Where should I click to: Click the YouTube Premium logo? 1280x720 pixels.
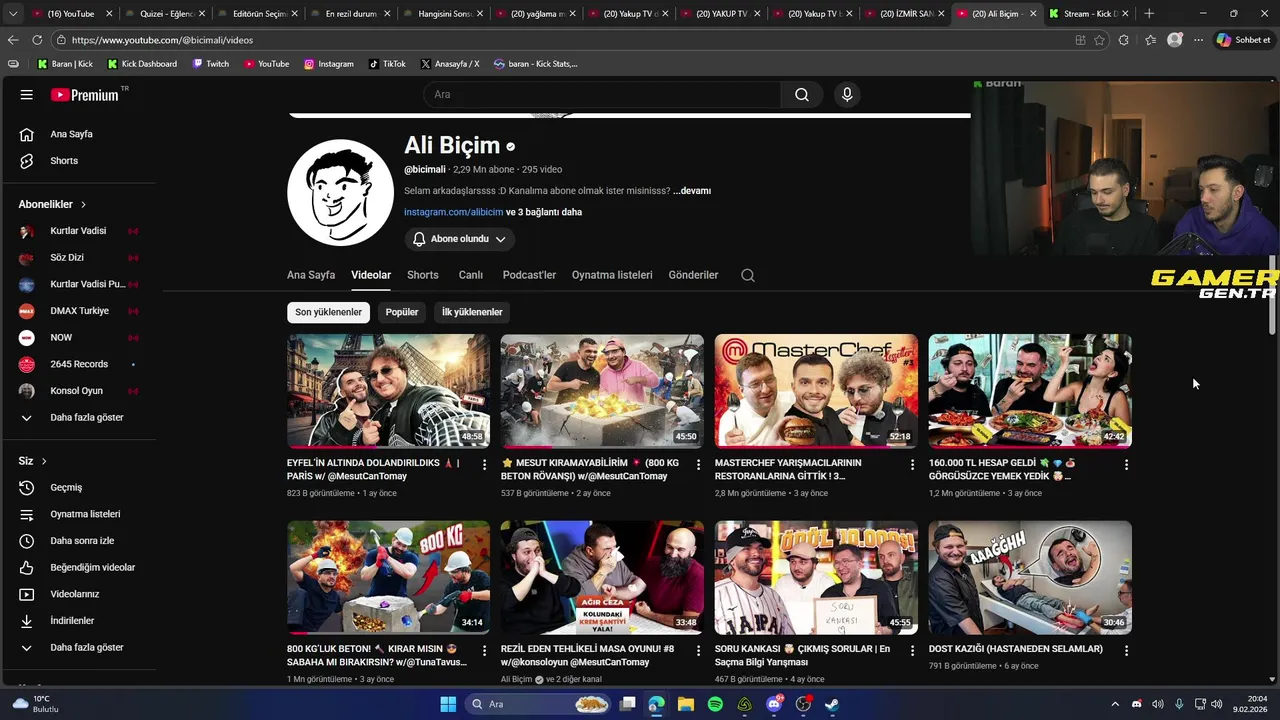coord(85,95)
